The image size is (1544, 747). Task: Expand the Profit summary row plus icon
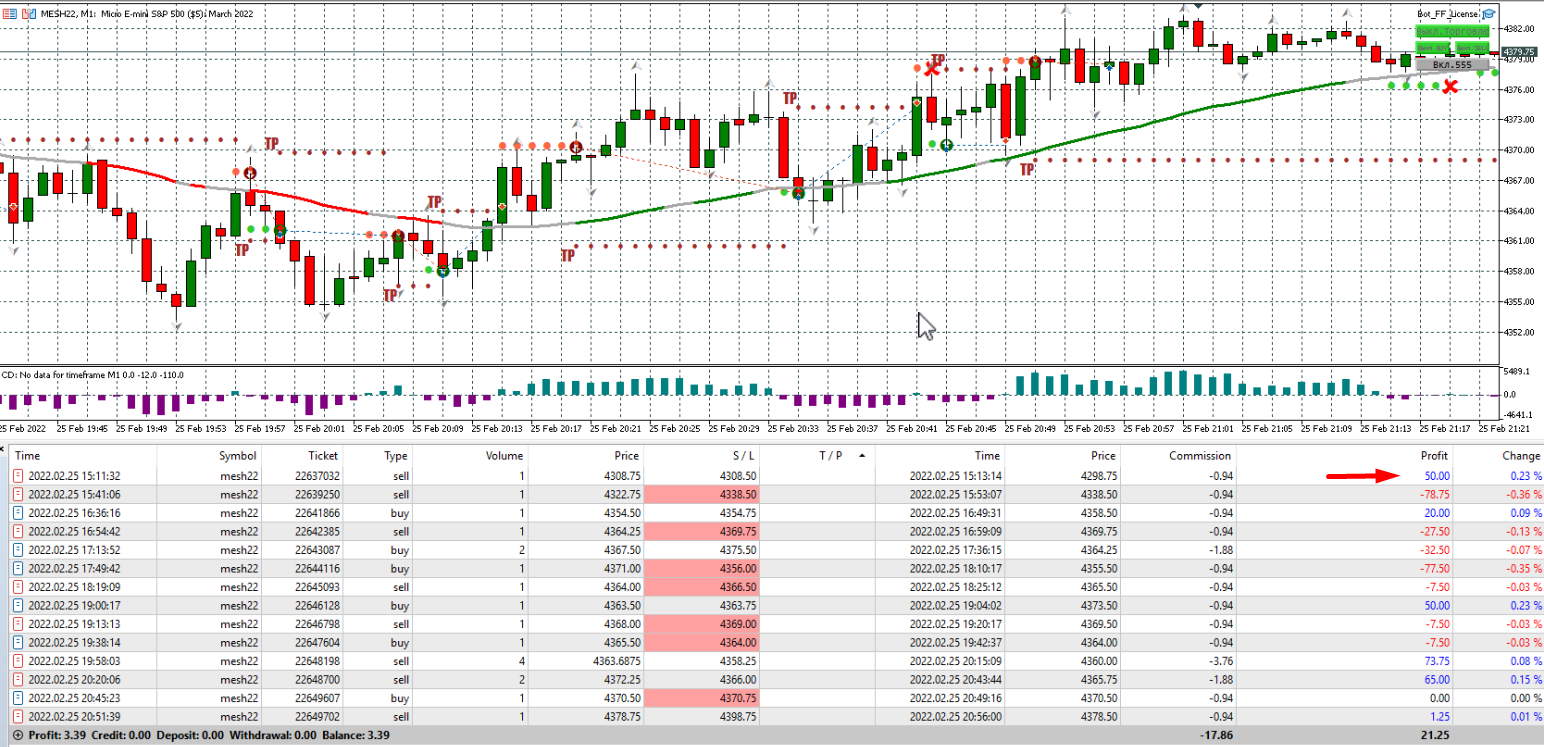(x=18, y=736)
